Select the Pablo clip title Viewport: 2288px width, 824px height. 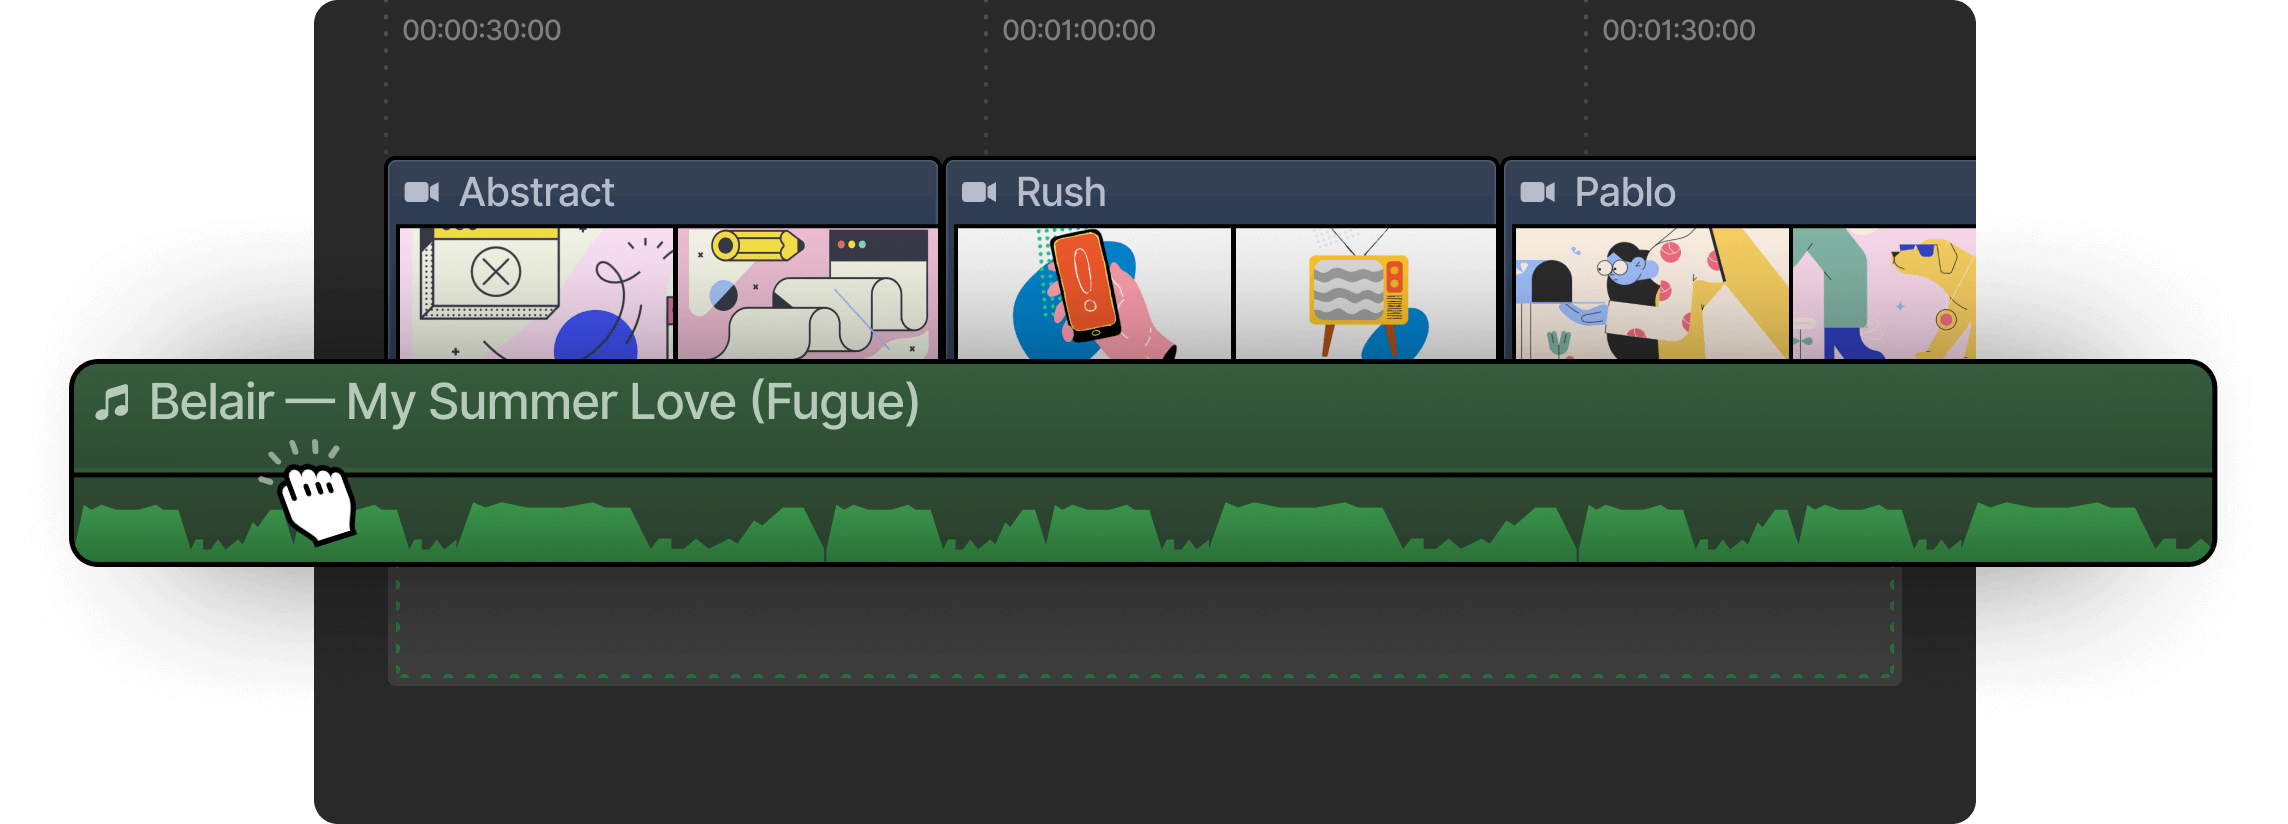[x=1625, y=192]
